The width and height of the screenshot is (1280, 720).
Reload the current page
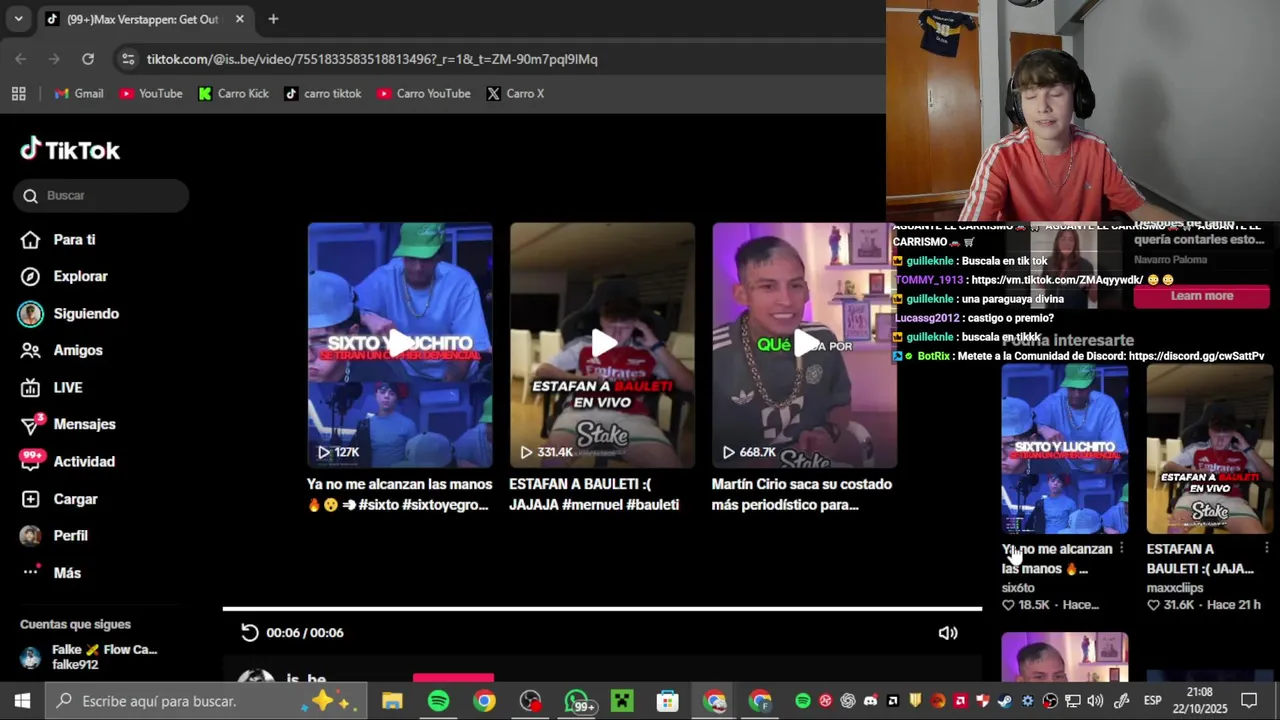pos(88,59)
